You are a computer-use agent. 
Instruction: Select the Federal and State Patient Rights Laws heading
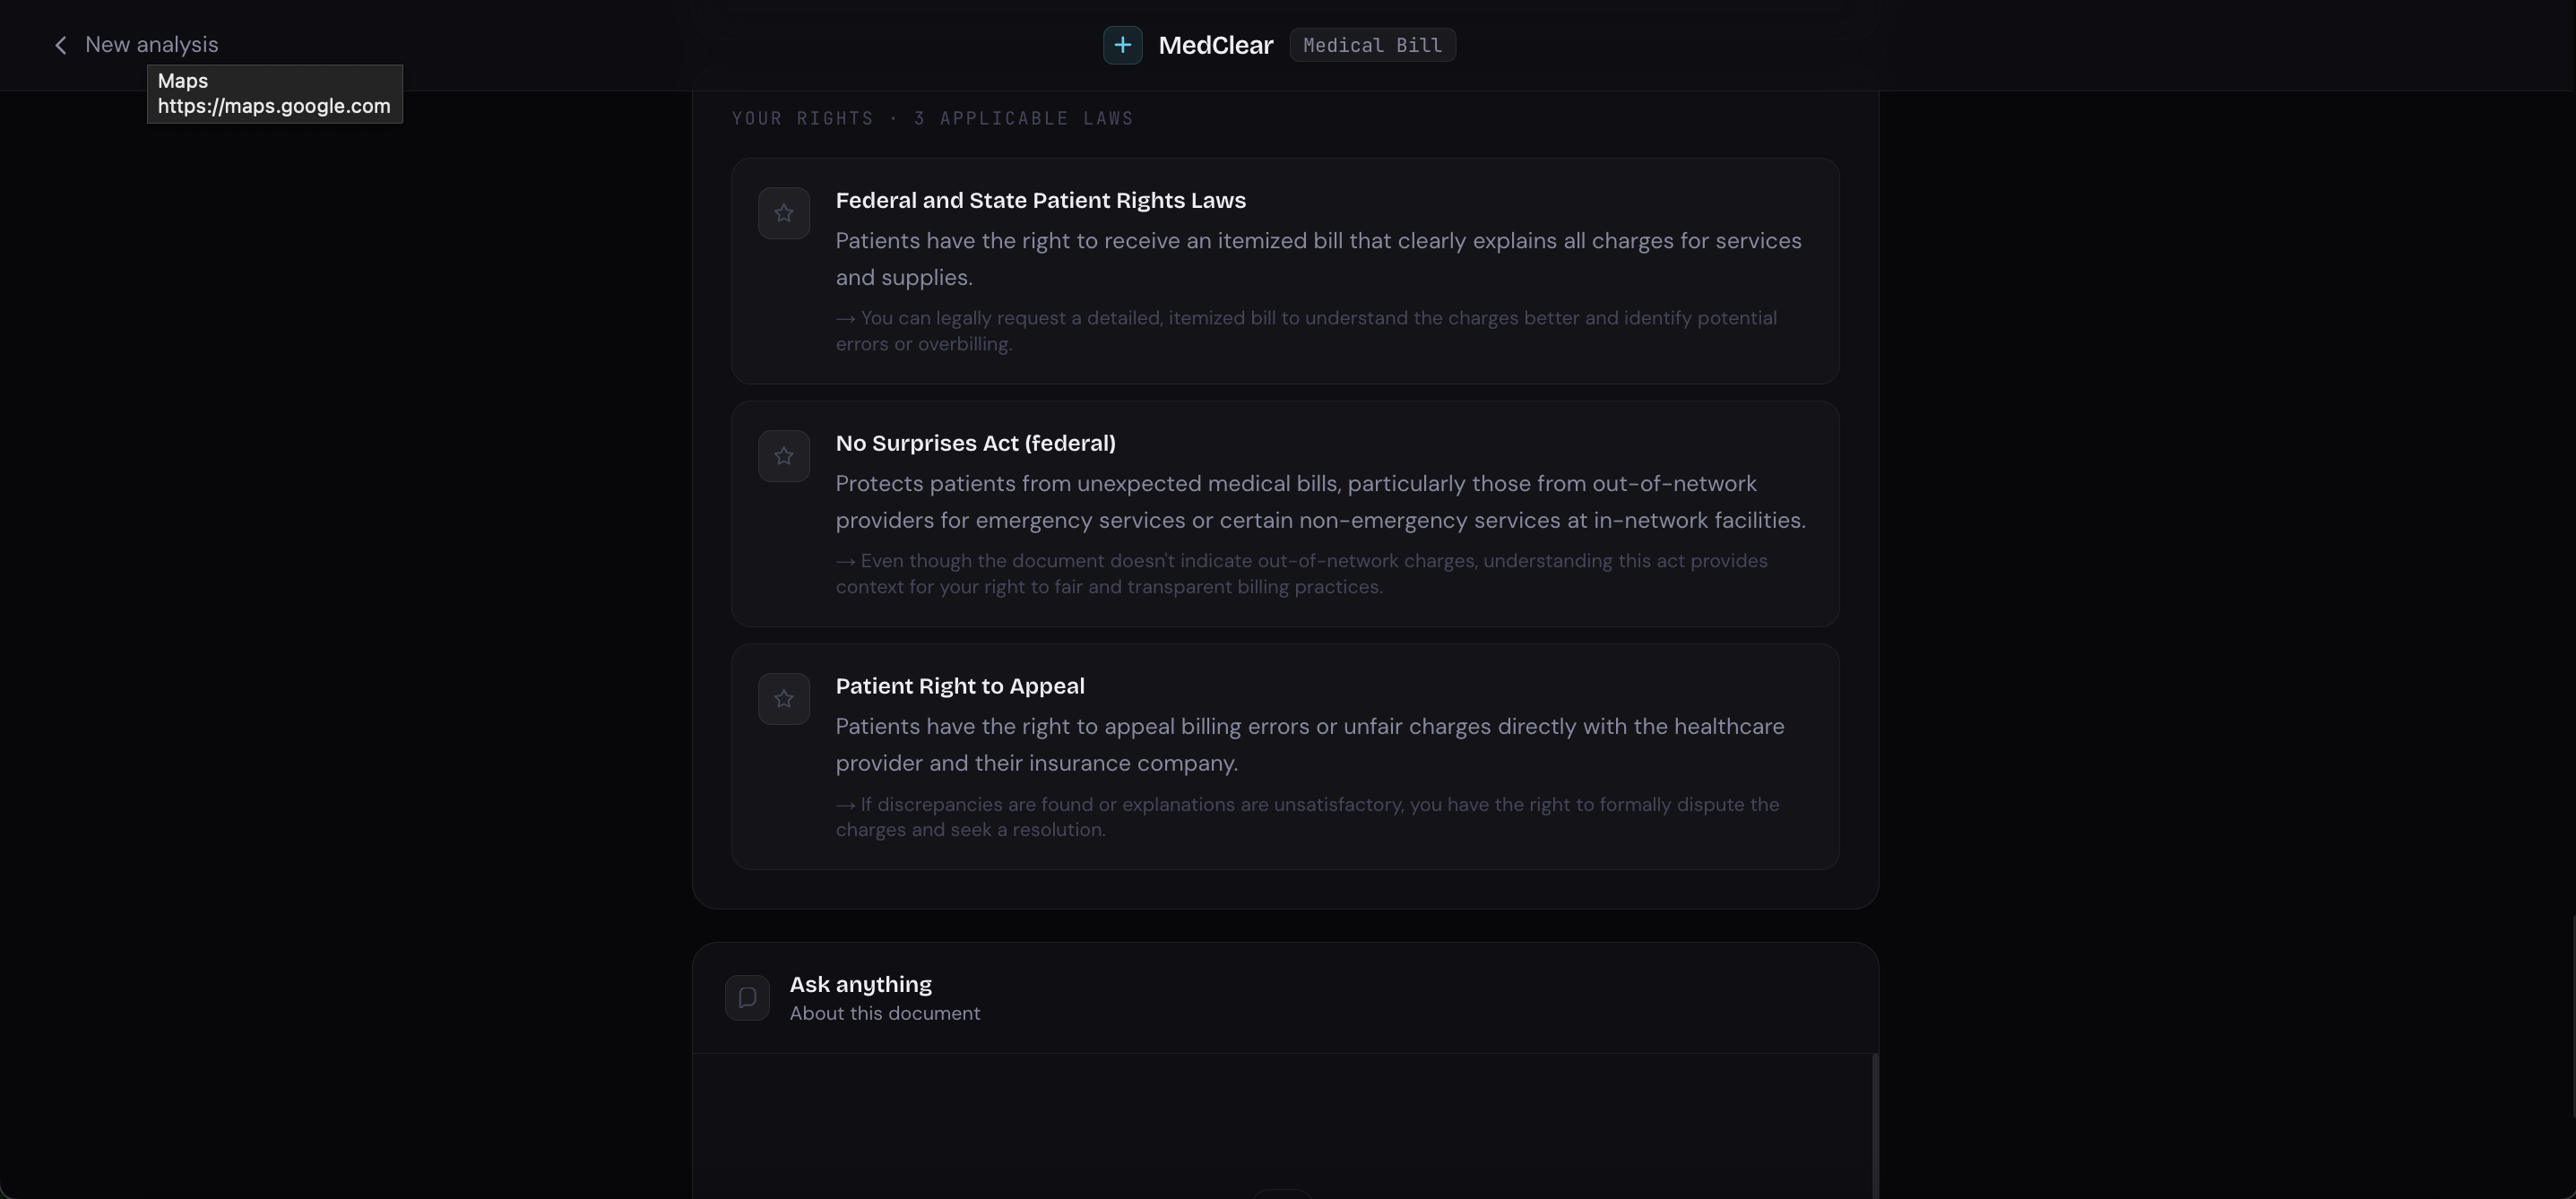click(x=1040, y=200)
